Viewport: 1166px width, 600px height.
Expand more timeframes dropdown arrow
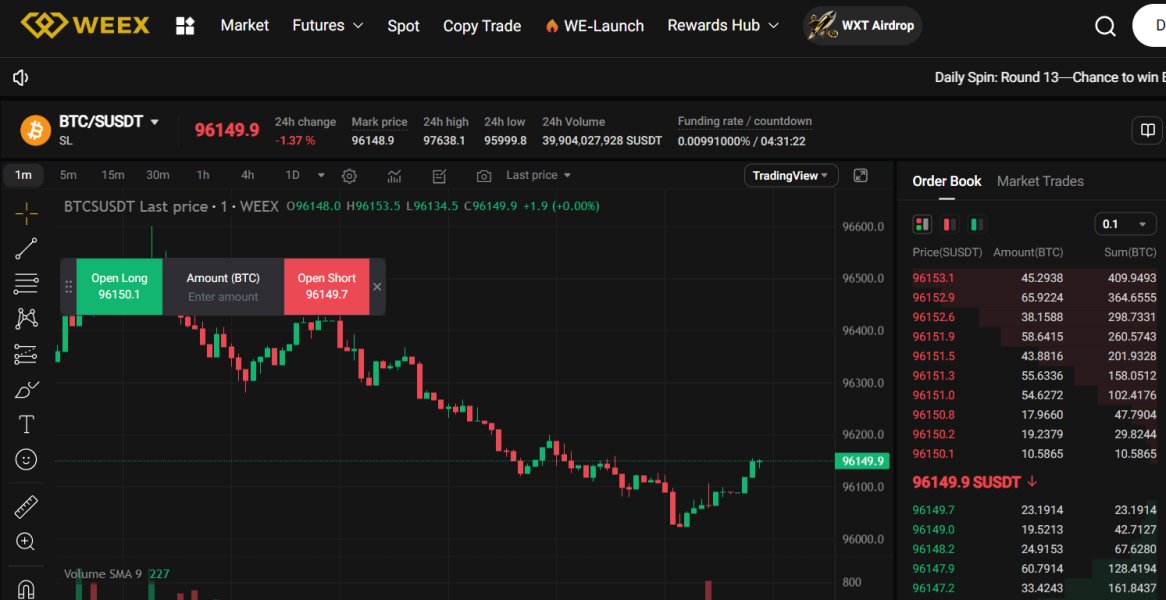point(321,175)
